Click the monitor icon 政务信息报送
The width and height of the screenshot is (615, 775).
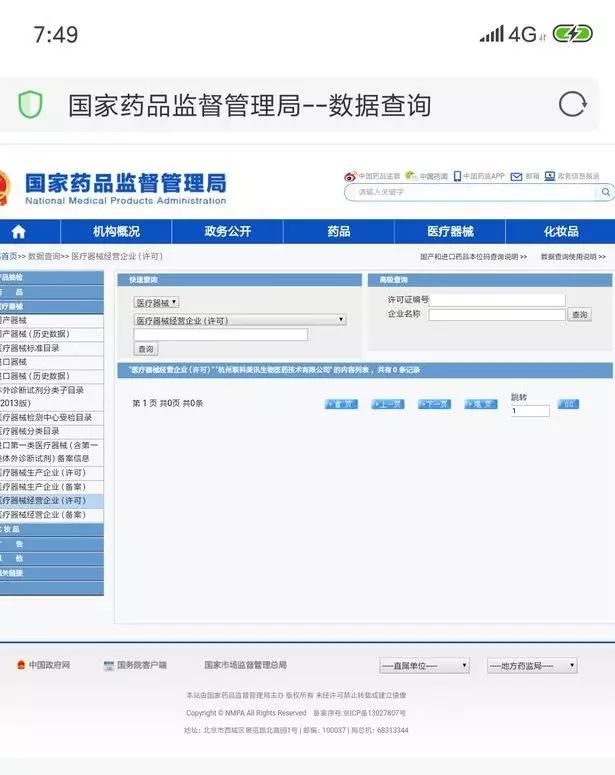550,176
